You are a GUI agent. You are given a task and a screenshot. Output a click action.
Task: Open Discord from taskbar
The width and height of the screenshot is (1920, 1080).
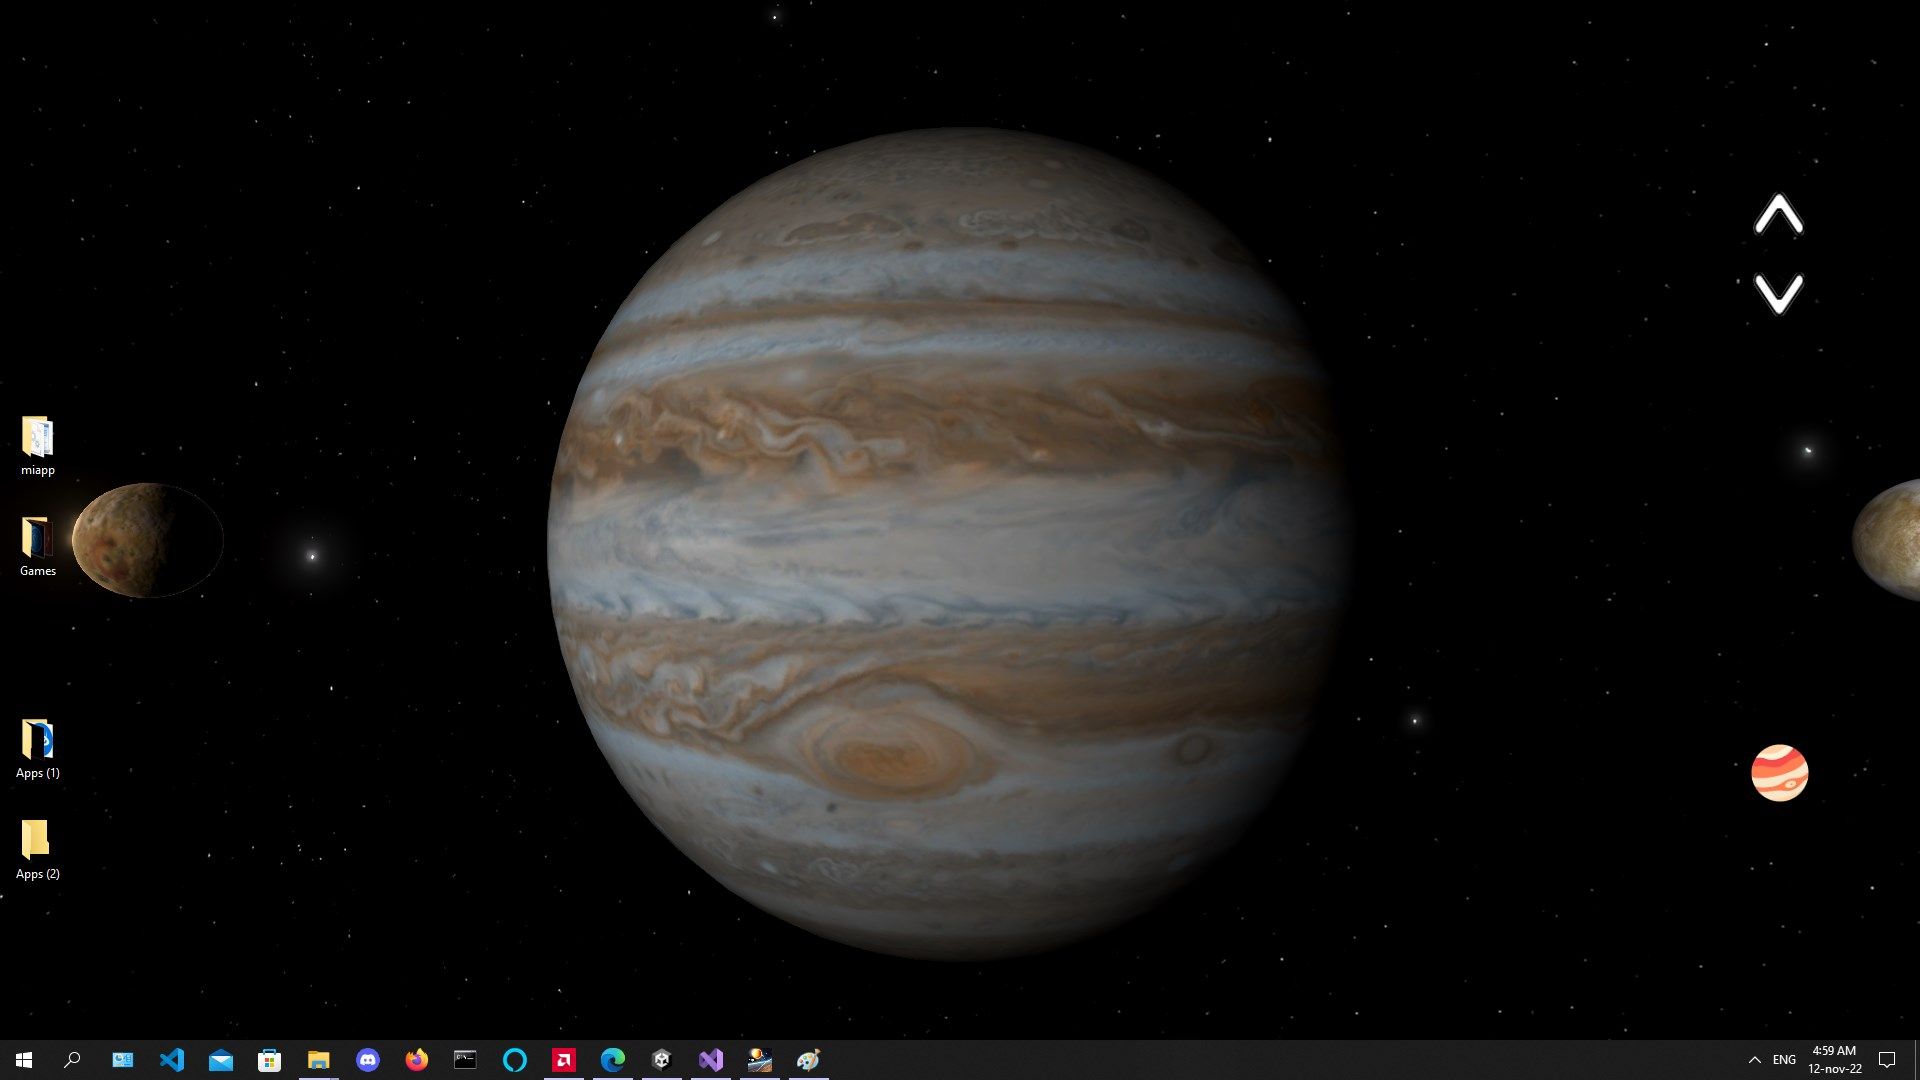pyautogui.click(x=367, y=1060)
